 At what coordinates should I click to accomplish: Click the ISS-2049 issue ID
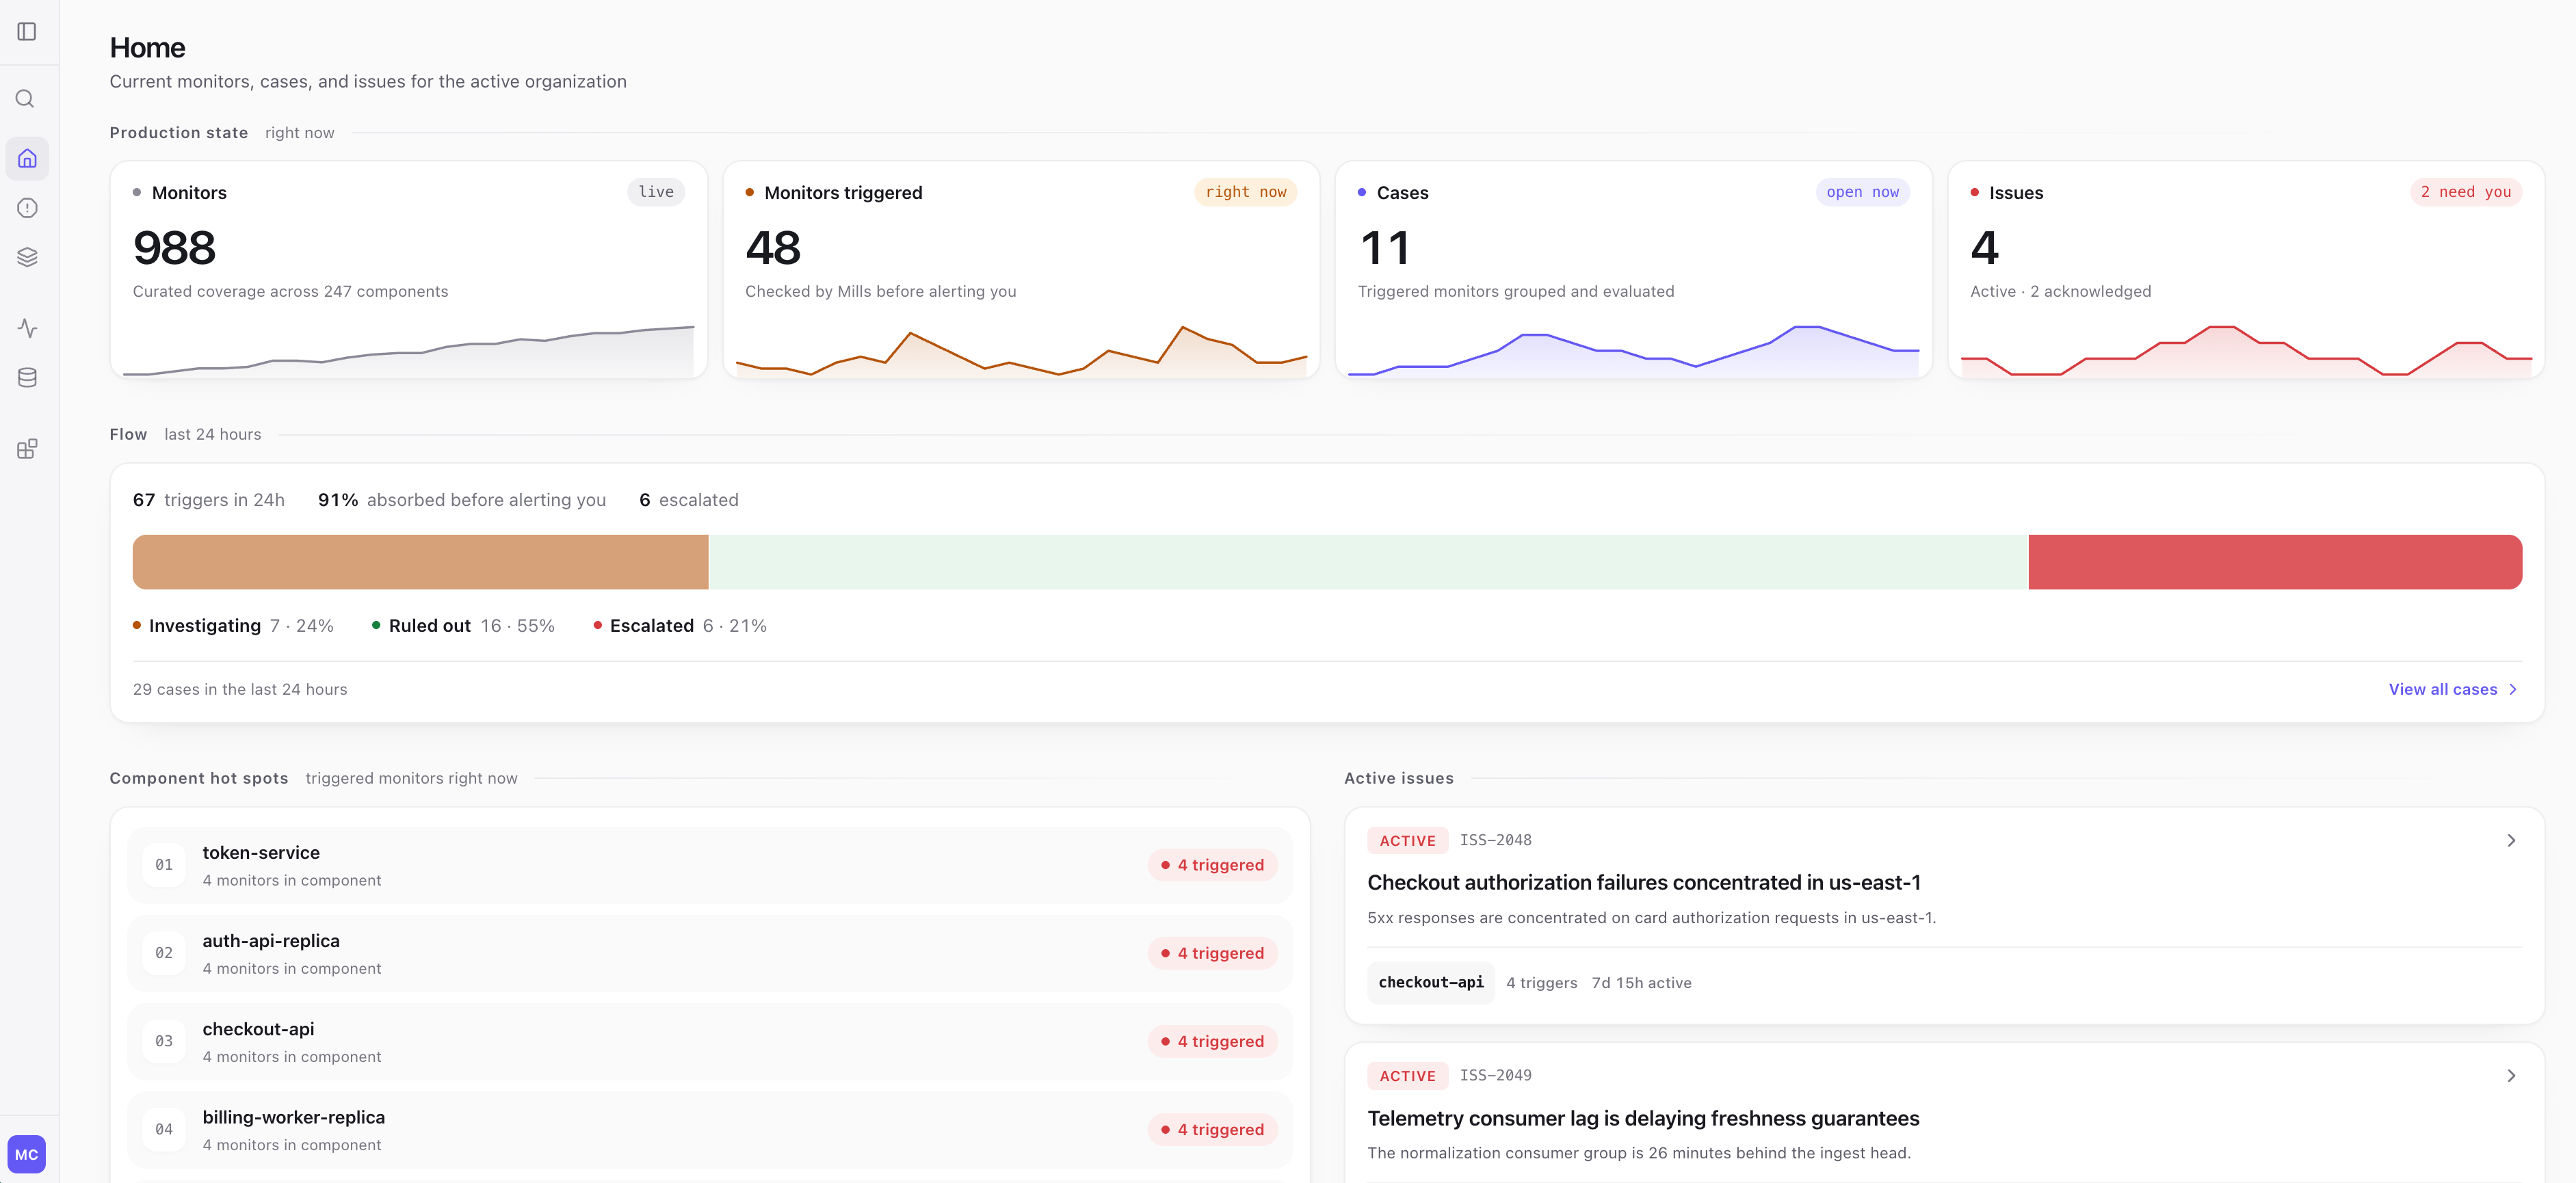click(1495, 1075)
